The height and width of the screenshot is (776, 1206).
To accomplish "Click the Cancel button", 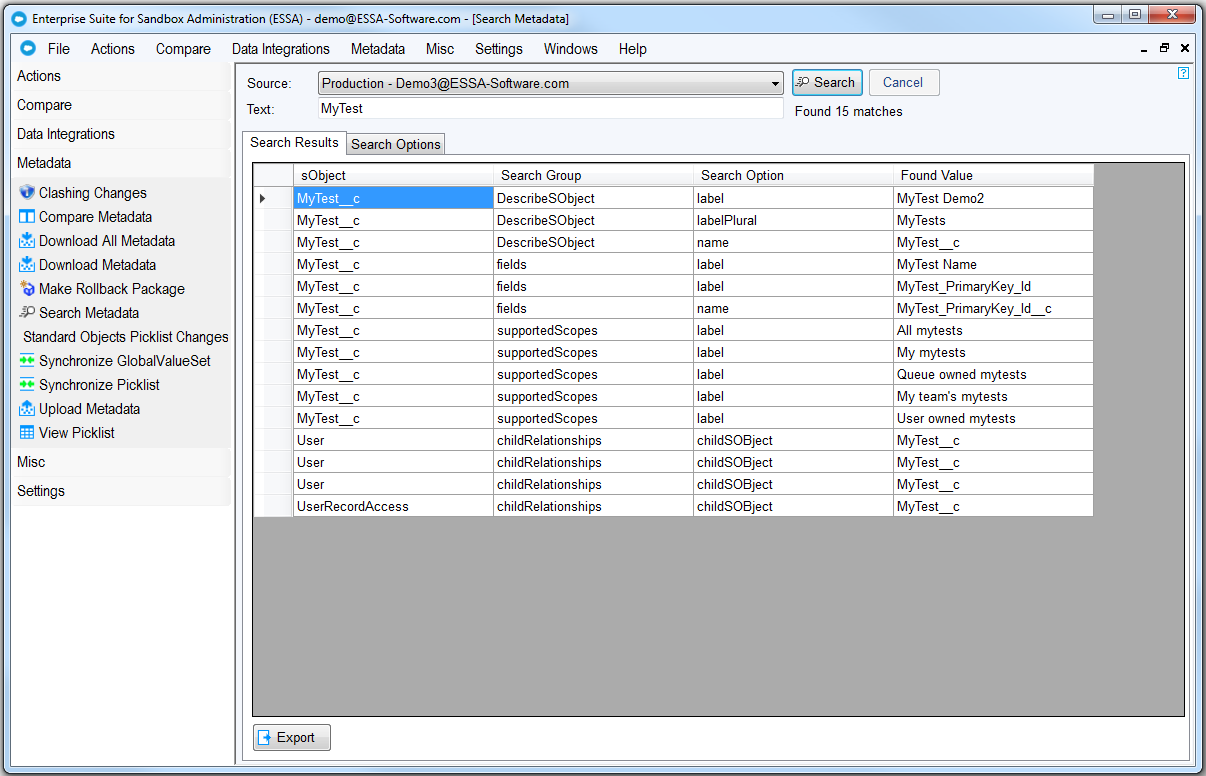I will click(x=904, y=83).
